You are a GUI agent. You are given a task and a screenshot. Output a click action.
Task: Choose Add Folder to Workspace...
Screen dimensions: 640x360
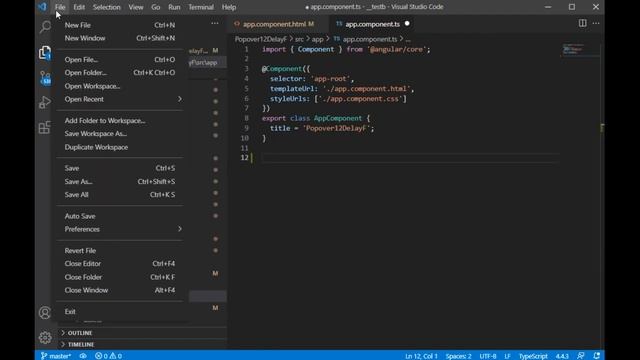(x=120, y=120)
